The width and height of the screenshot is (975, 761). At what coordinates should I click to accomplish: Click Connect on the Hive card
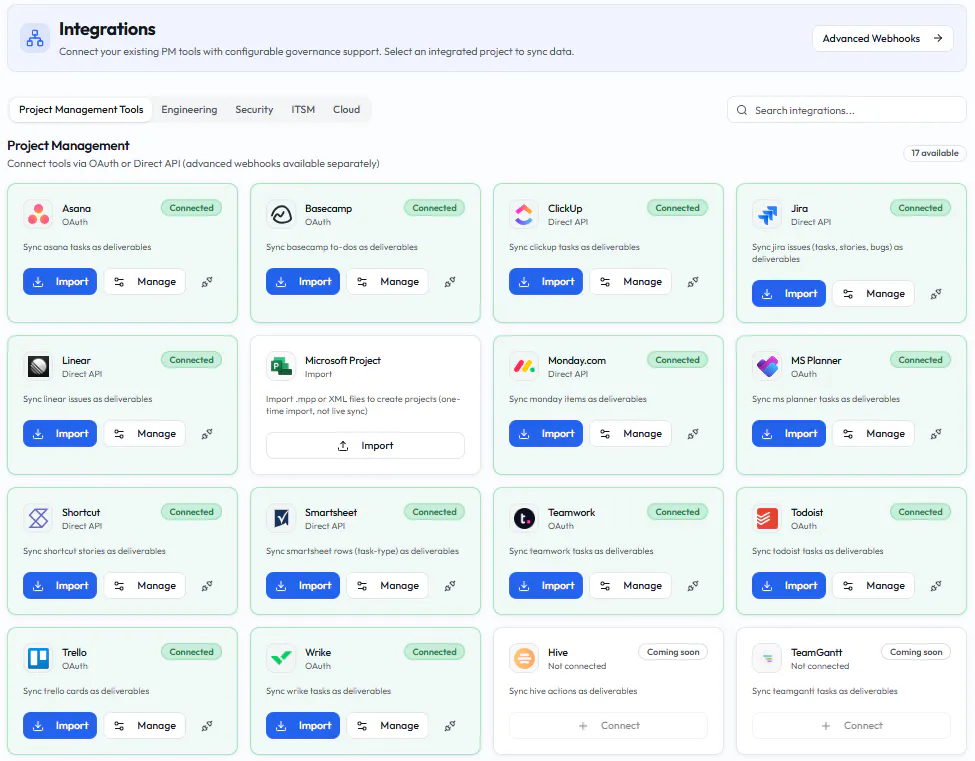tap(608, 726)
